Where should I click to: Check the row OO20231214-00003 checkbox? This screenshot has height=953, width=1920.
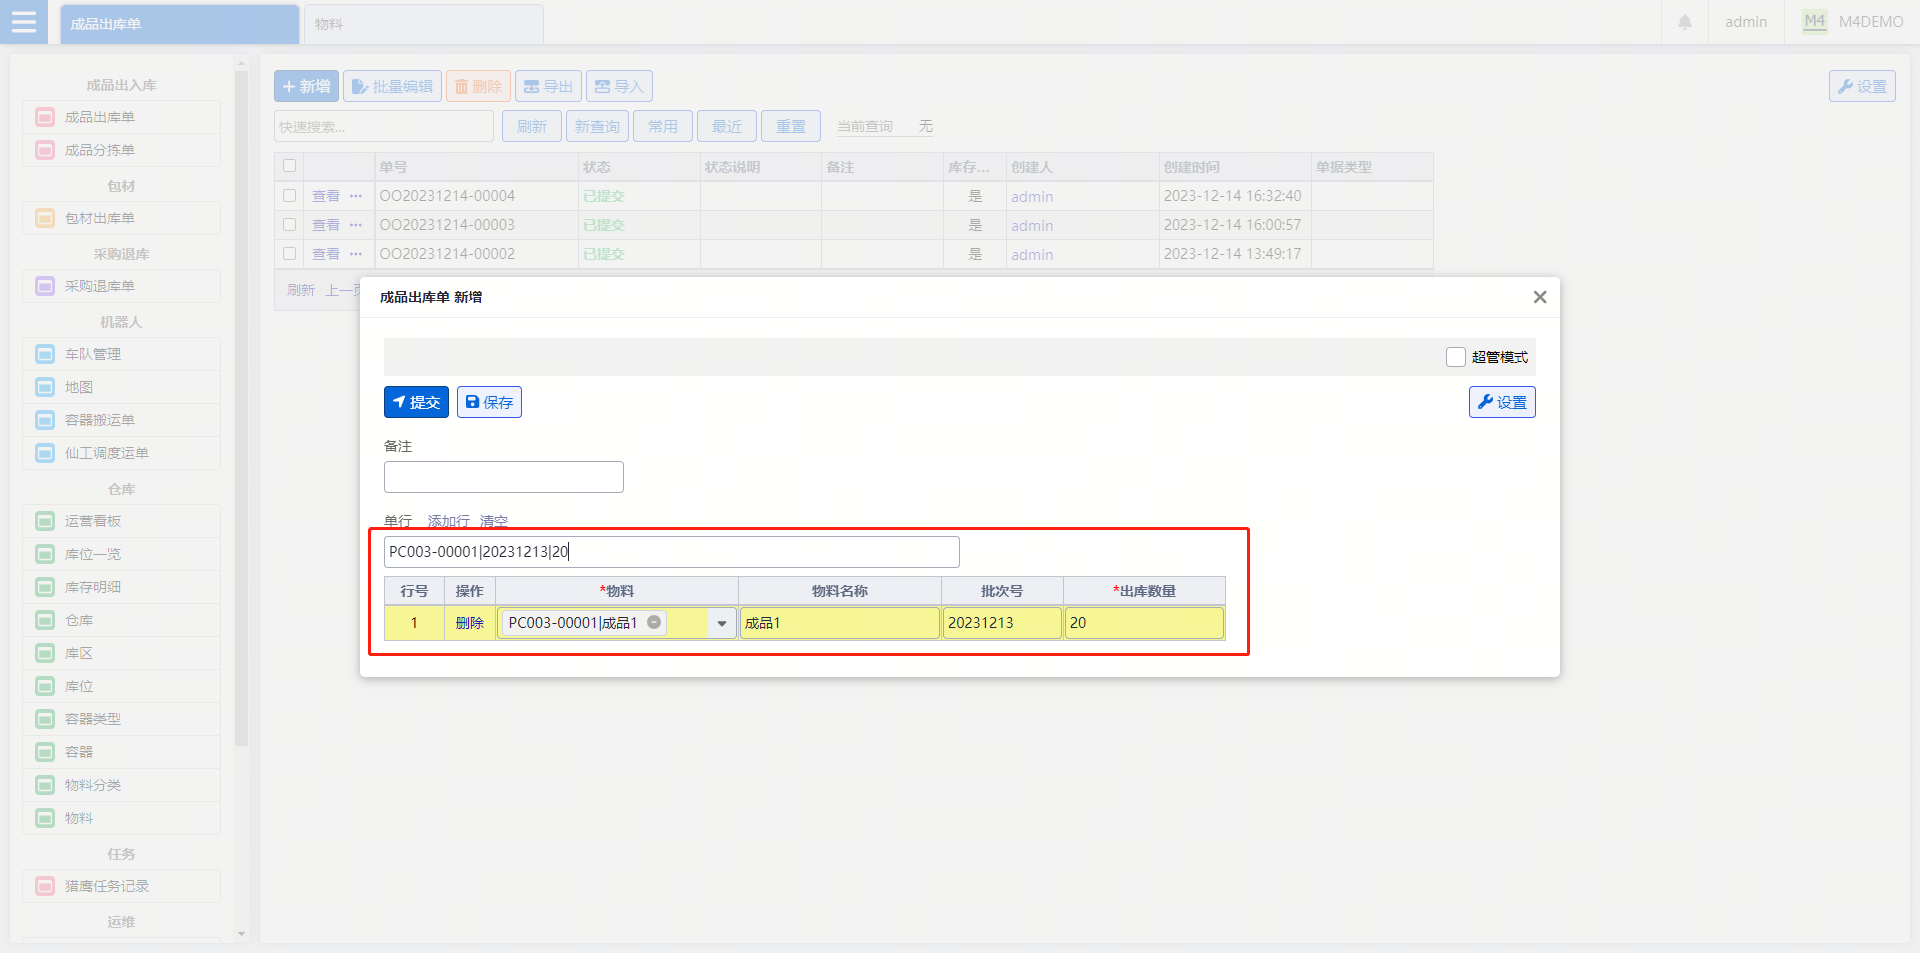tap(289, 225)
